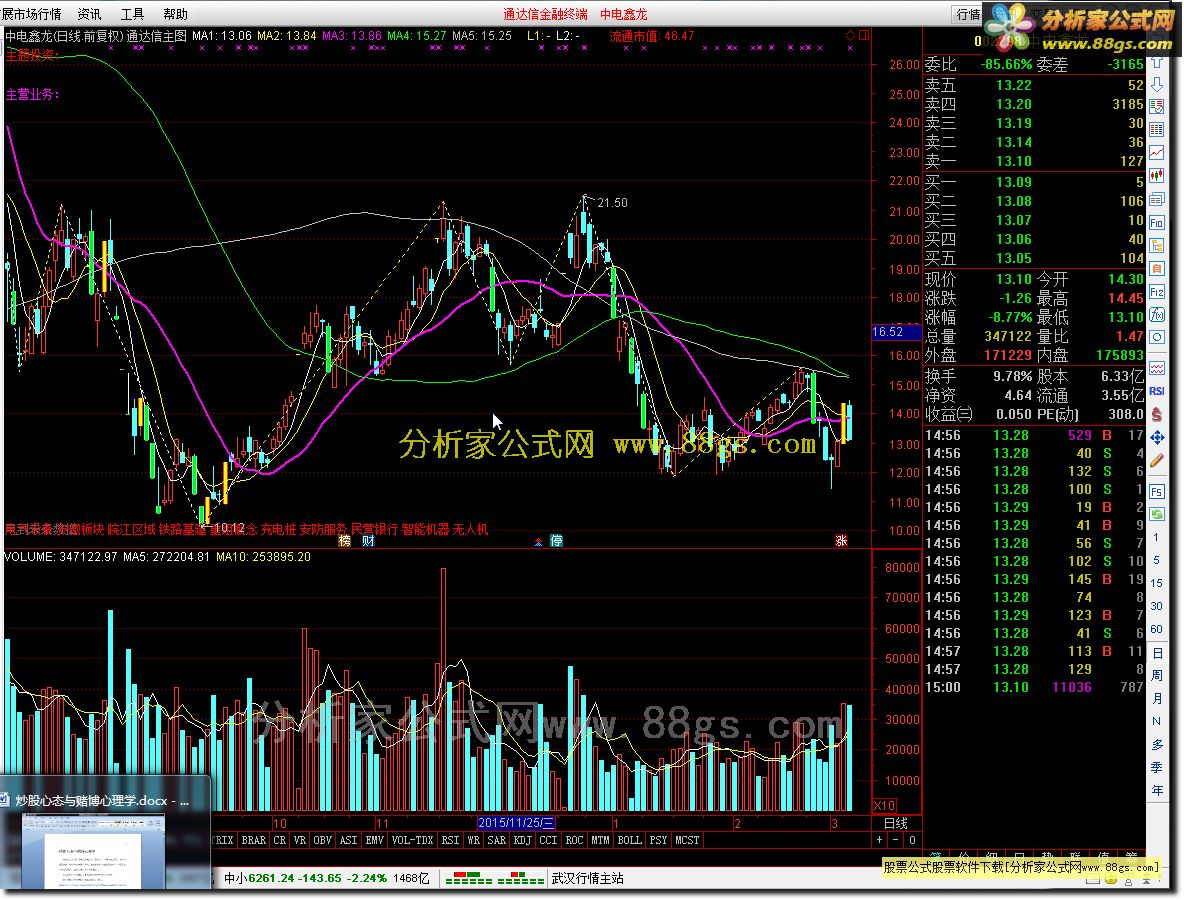Click the green refresh arrows icon

[x=1157, y=514]
